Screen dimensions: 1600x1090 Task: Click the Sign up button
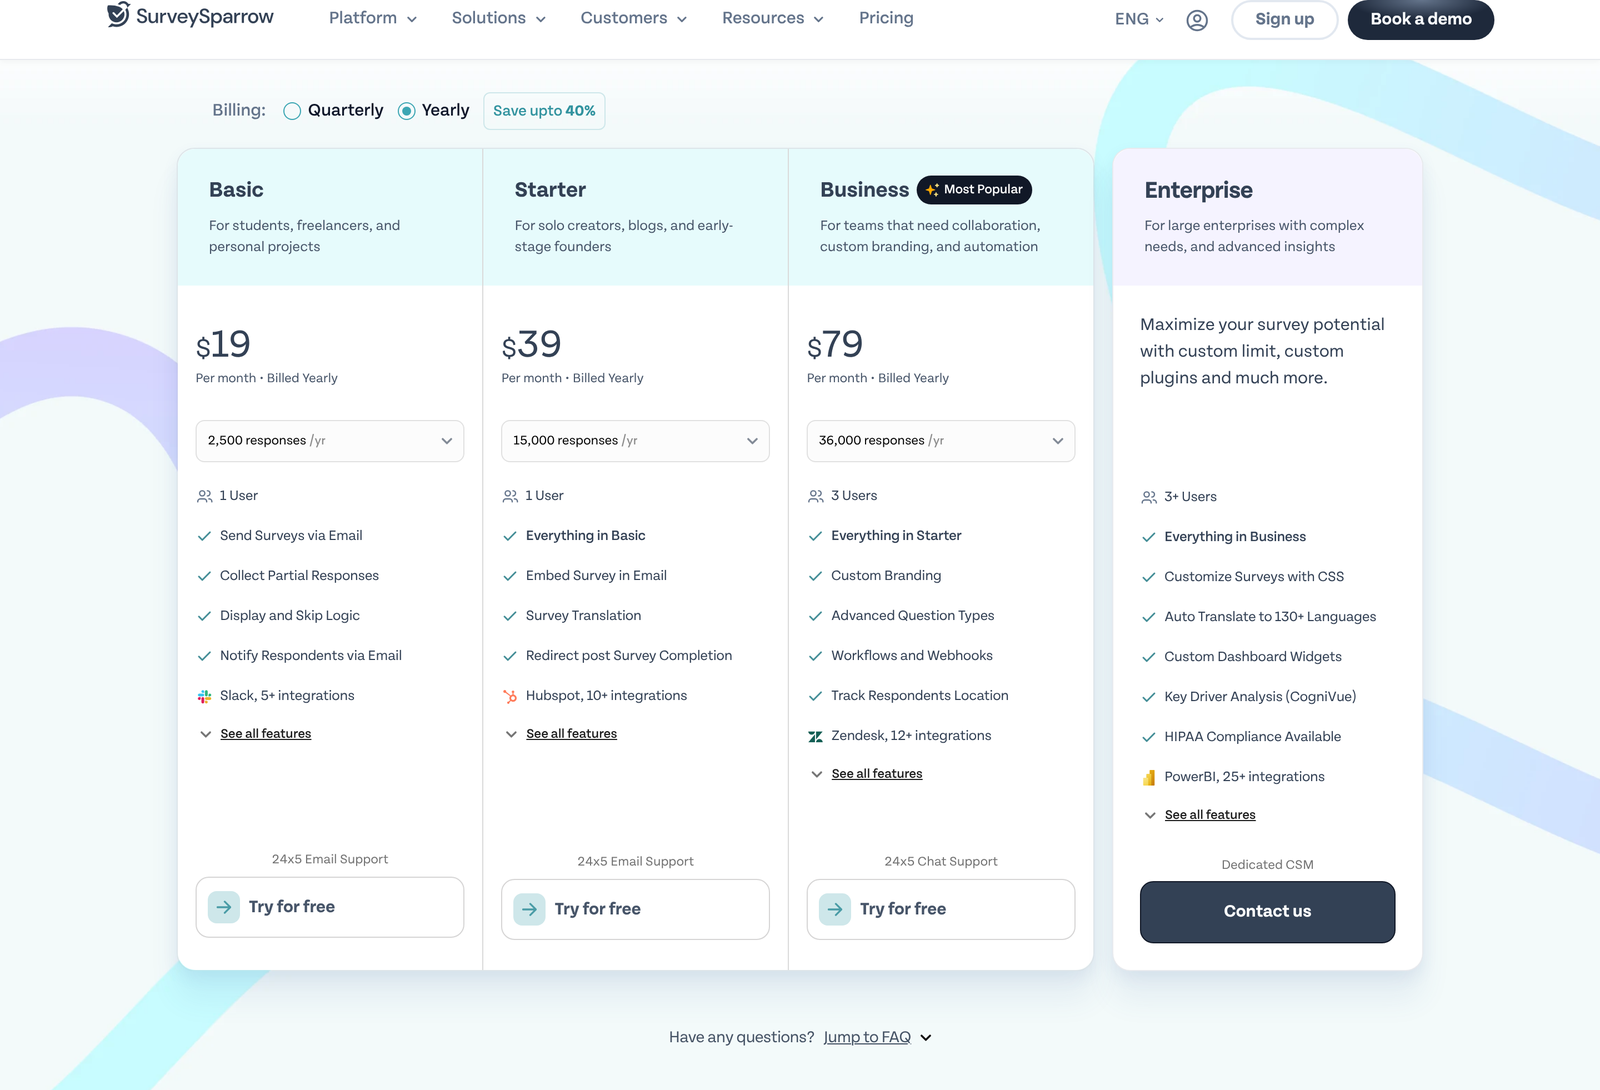[1285, 19]
